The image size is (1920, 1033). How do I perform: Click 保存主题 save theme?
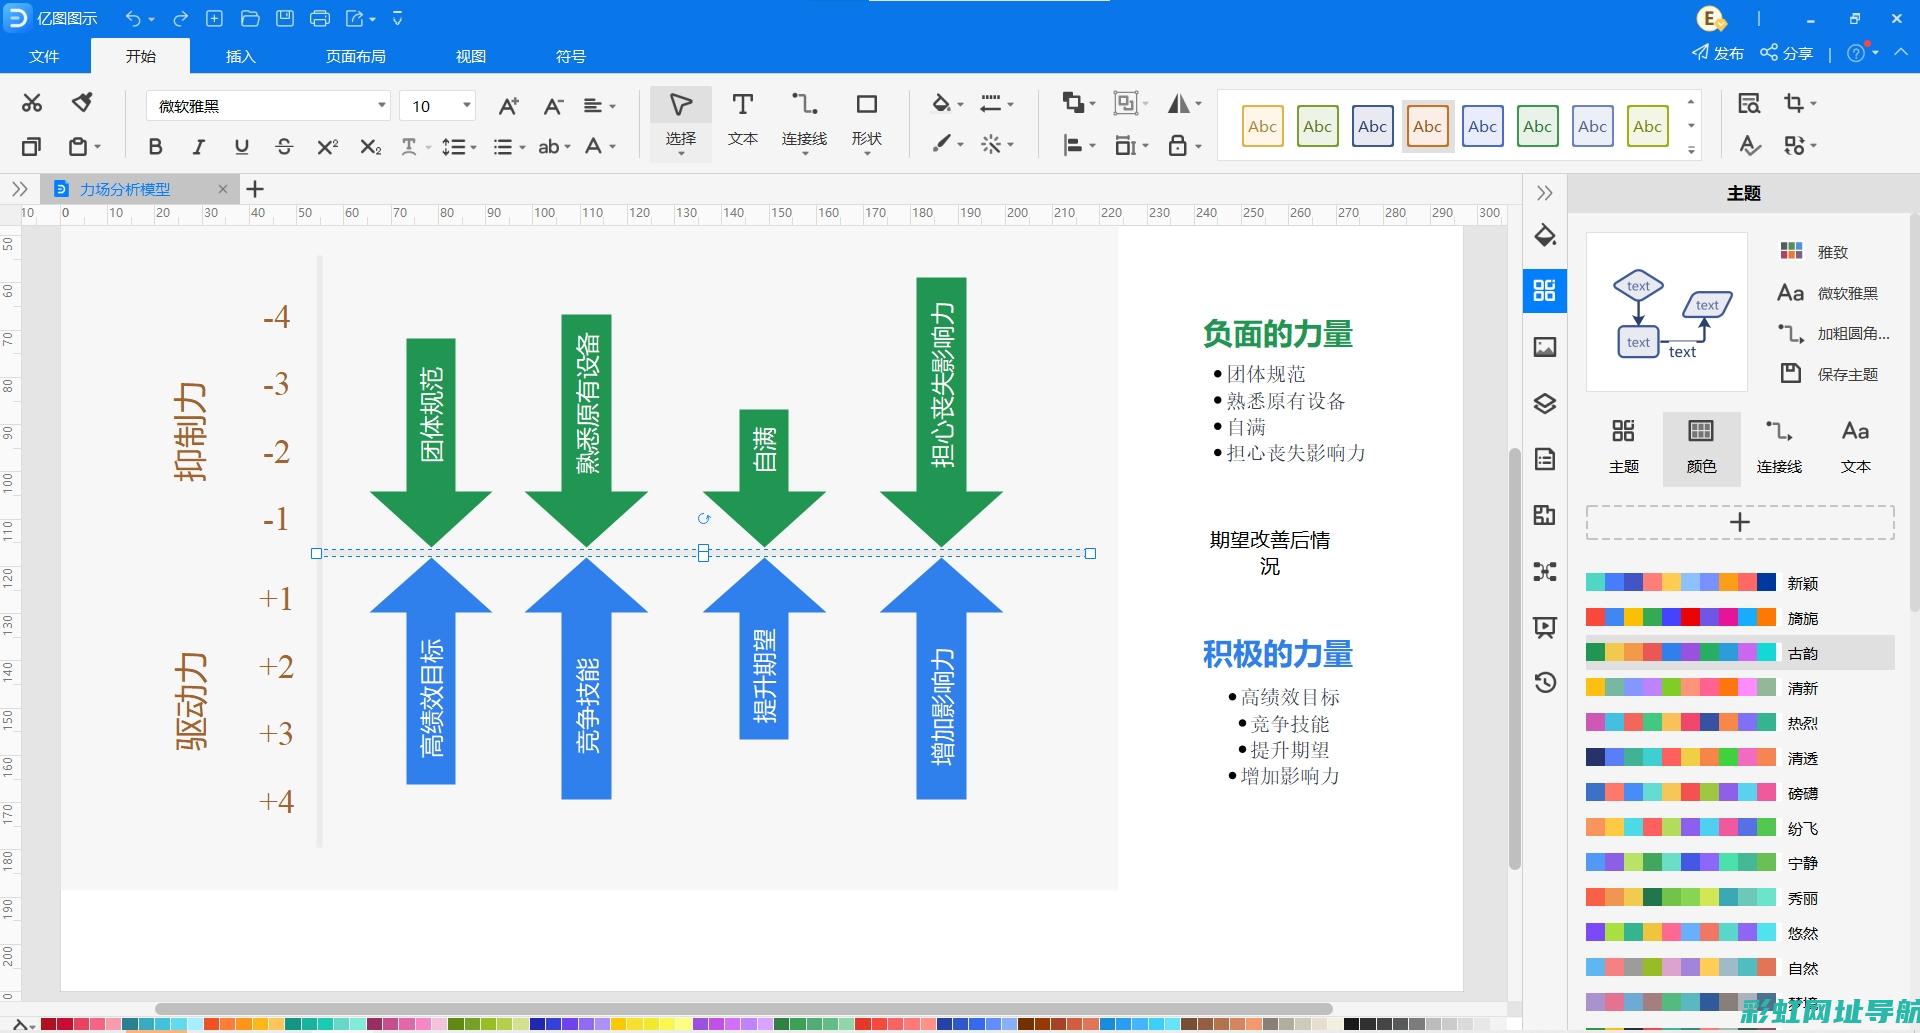click(x=1829, y=374)
